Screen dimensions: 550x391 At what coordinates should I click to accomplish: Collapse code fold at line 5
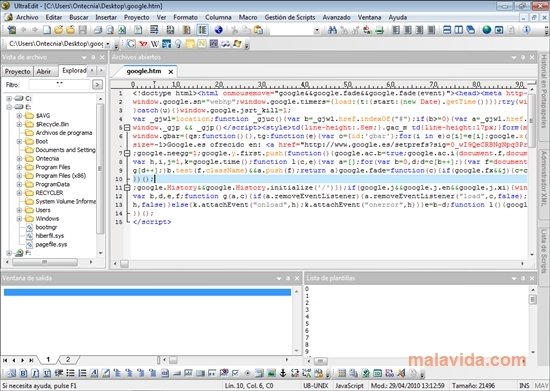(127, 128)
